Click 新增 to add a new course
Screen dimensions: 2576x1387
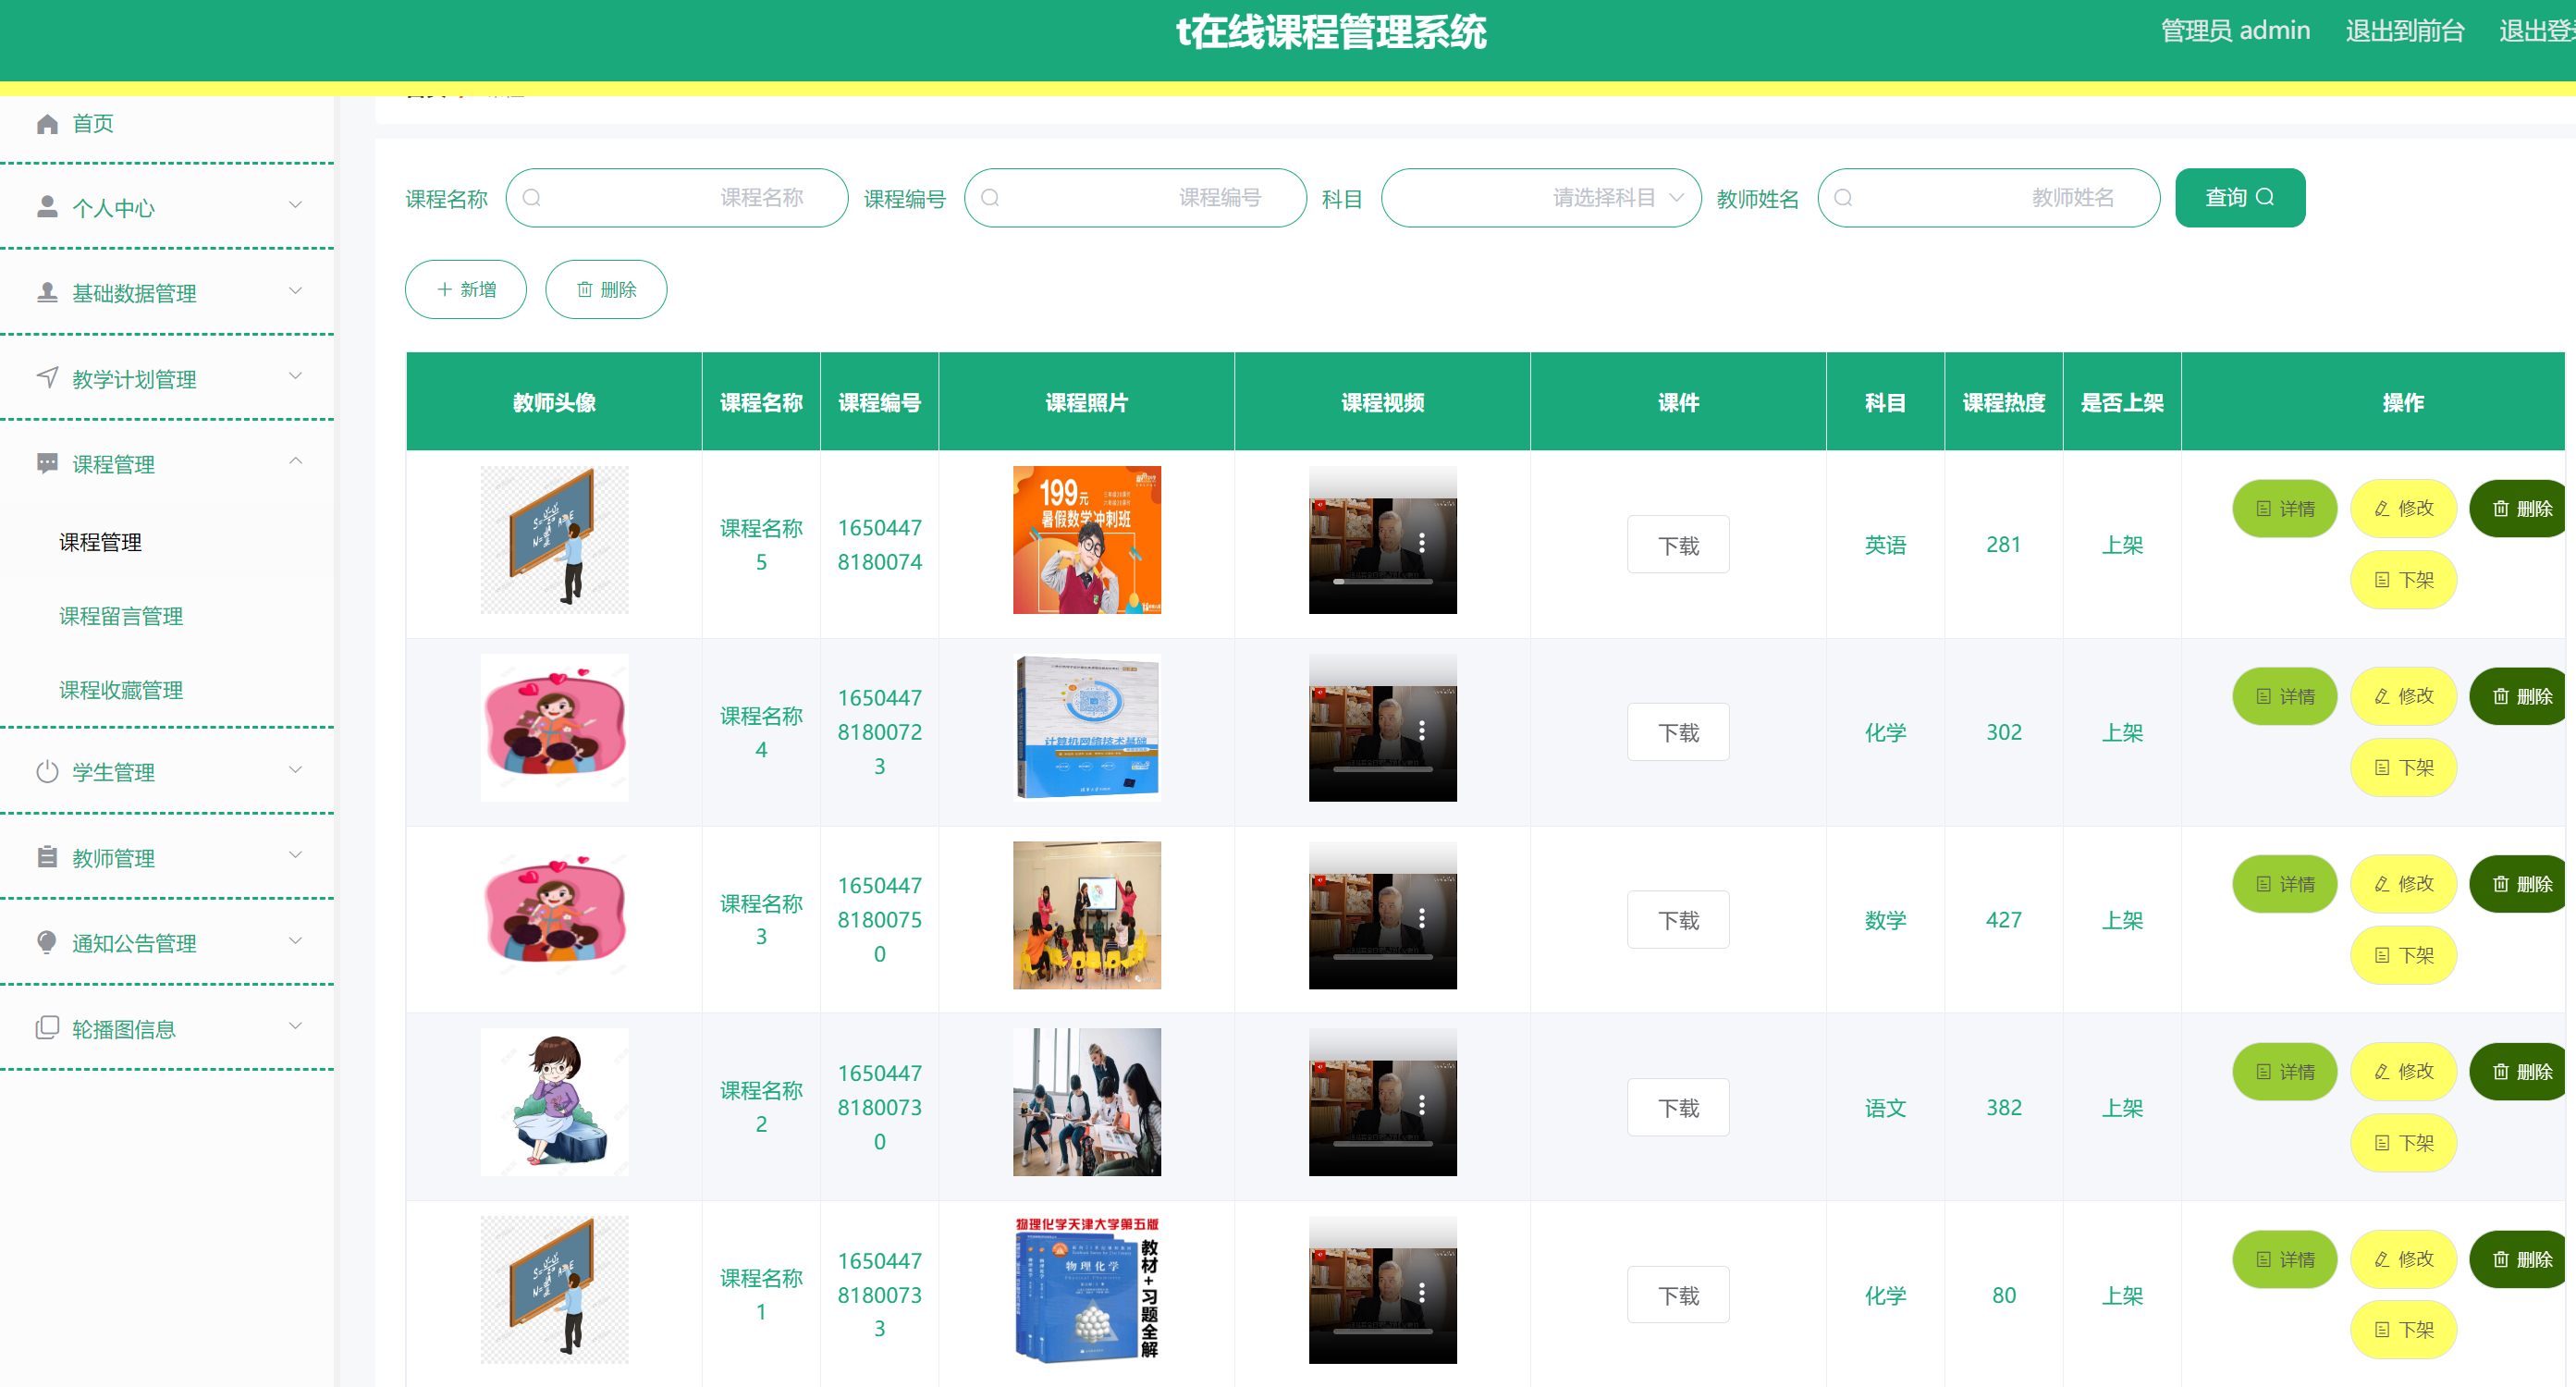(465, 289)
